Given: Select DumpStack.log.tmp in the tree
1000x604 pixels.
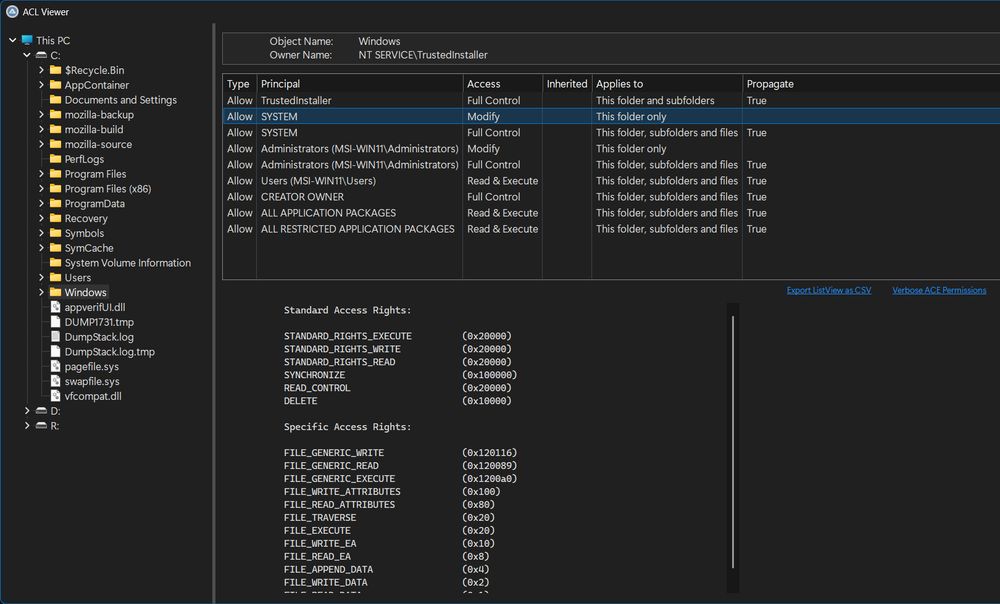Looking at the screenshot, I should [x=110, y=351].
